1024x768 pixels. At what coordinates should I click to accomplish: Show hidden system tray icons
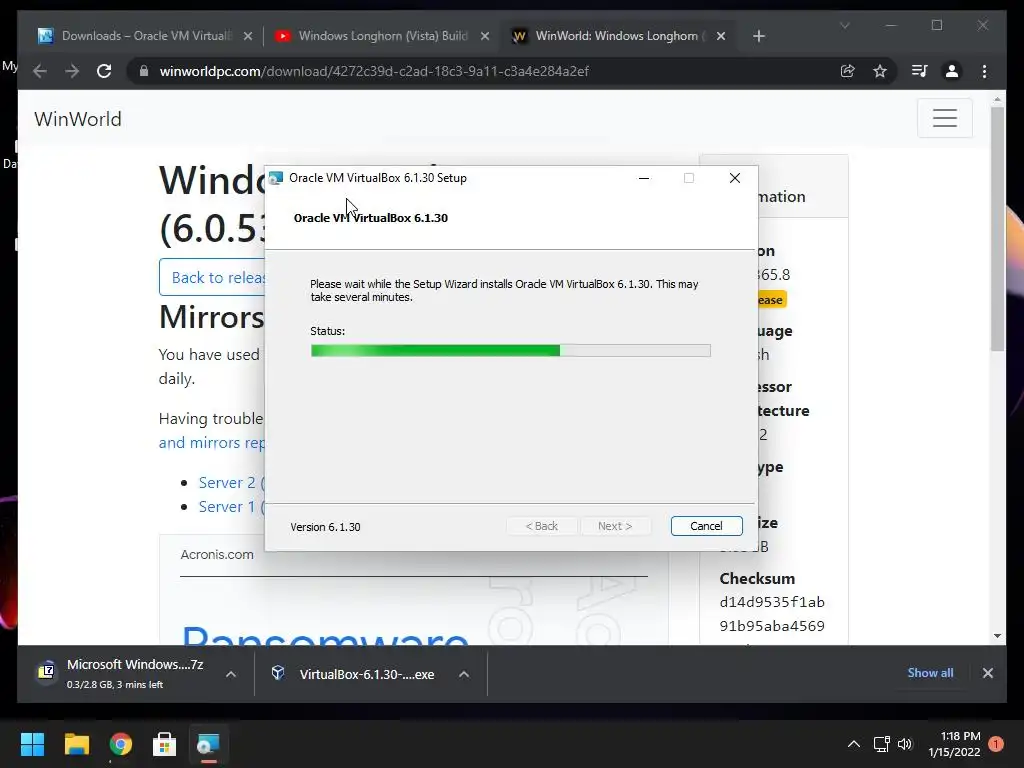(854, 744)
